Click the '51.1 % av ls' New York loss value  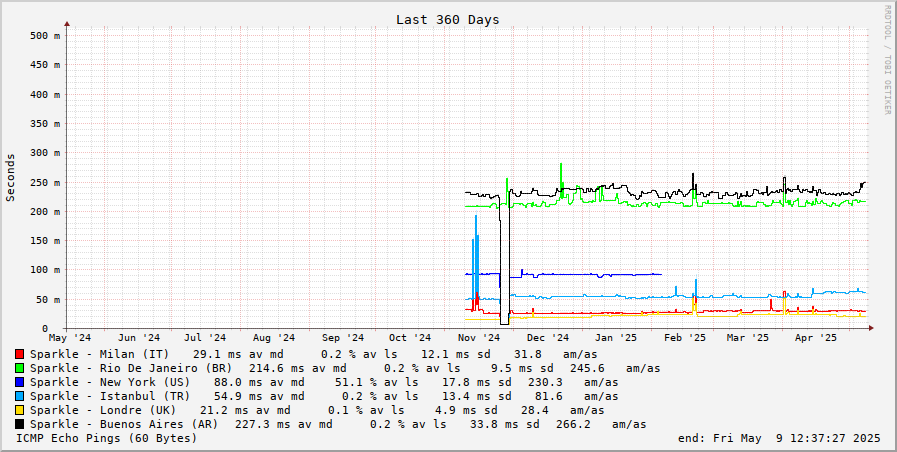pyautogui.click(x=376, y=382)
